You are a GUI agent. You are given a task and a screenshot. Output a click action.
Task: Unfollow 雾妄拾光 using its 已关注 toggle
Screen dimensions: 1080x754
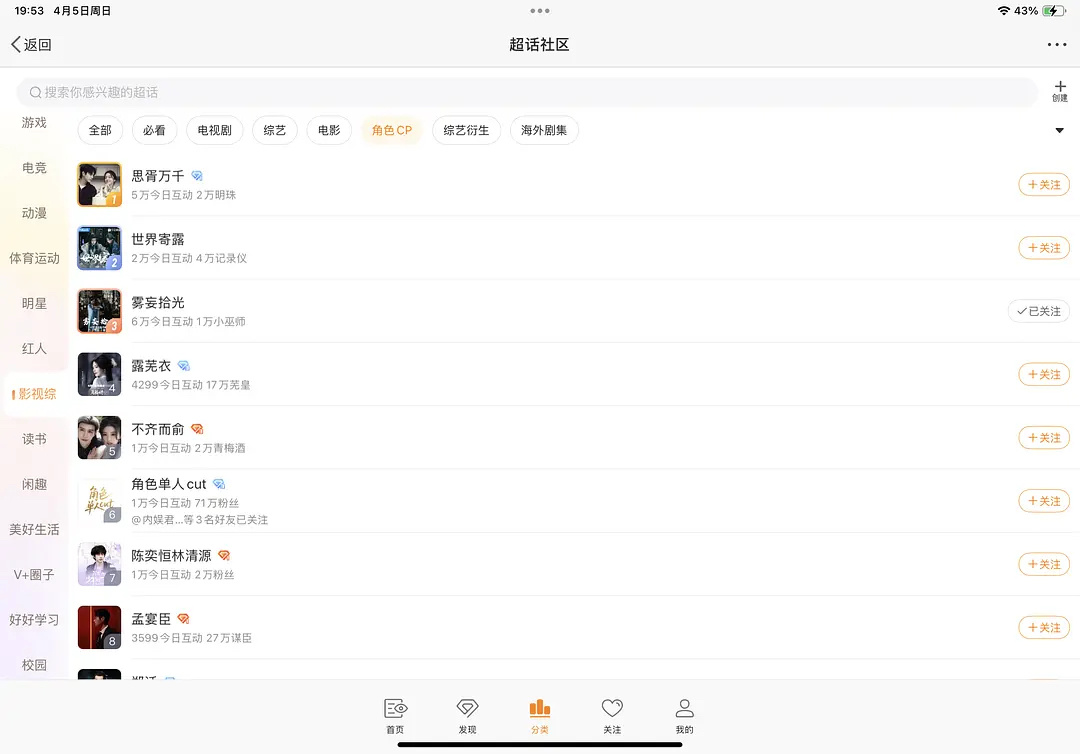pos(1038,311)
